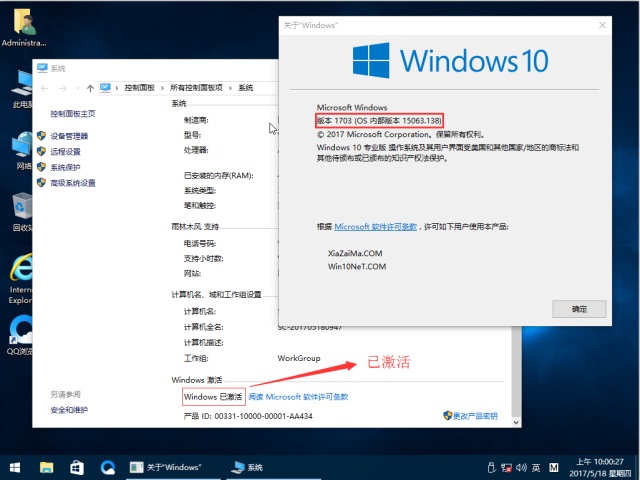This screenshot has width=640, height=480.
Task: Open 高级系统设置 link
Action: [72, 183]
